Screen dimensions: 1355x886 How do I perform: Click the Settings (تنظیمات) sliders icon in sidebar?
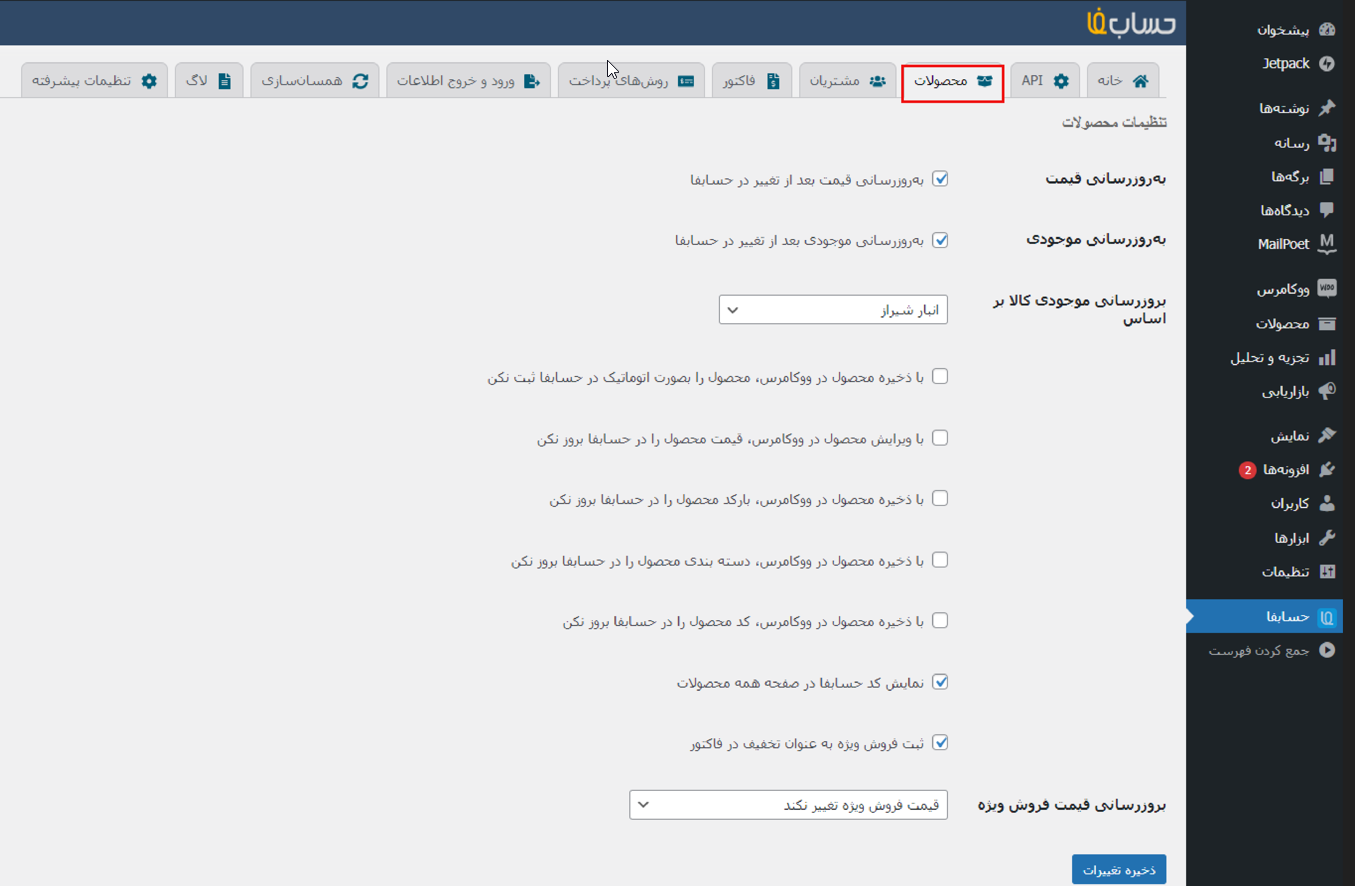click(x=1327, y=572)
